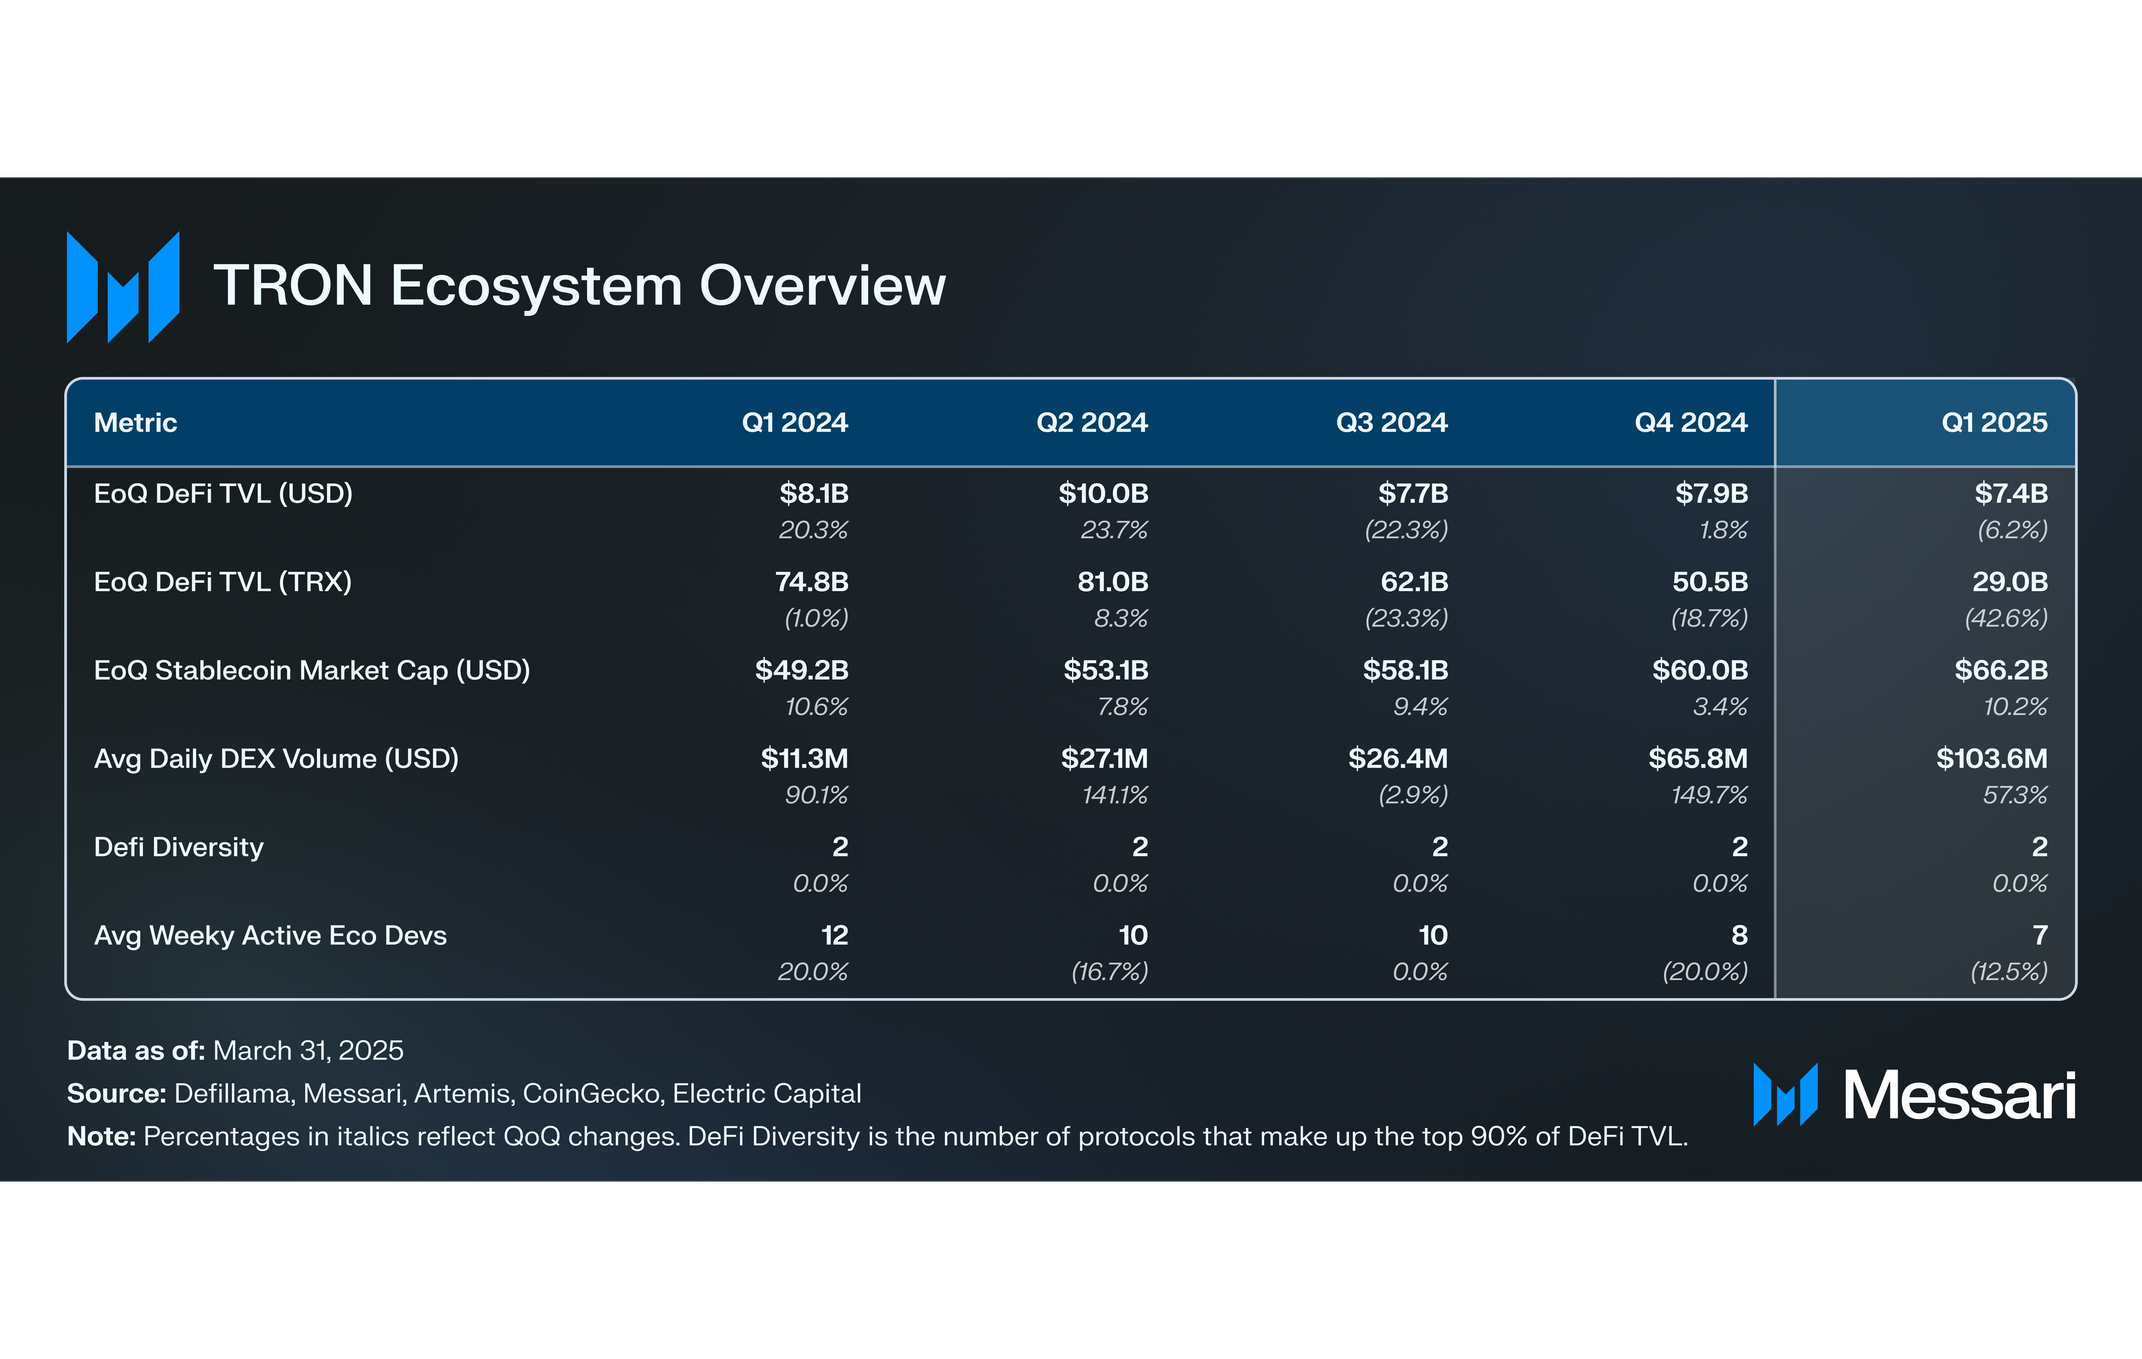Click the Messari logo icon at bottom right
The image size is (2142, 1359).
point(1785,1095)
